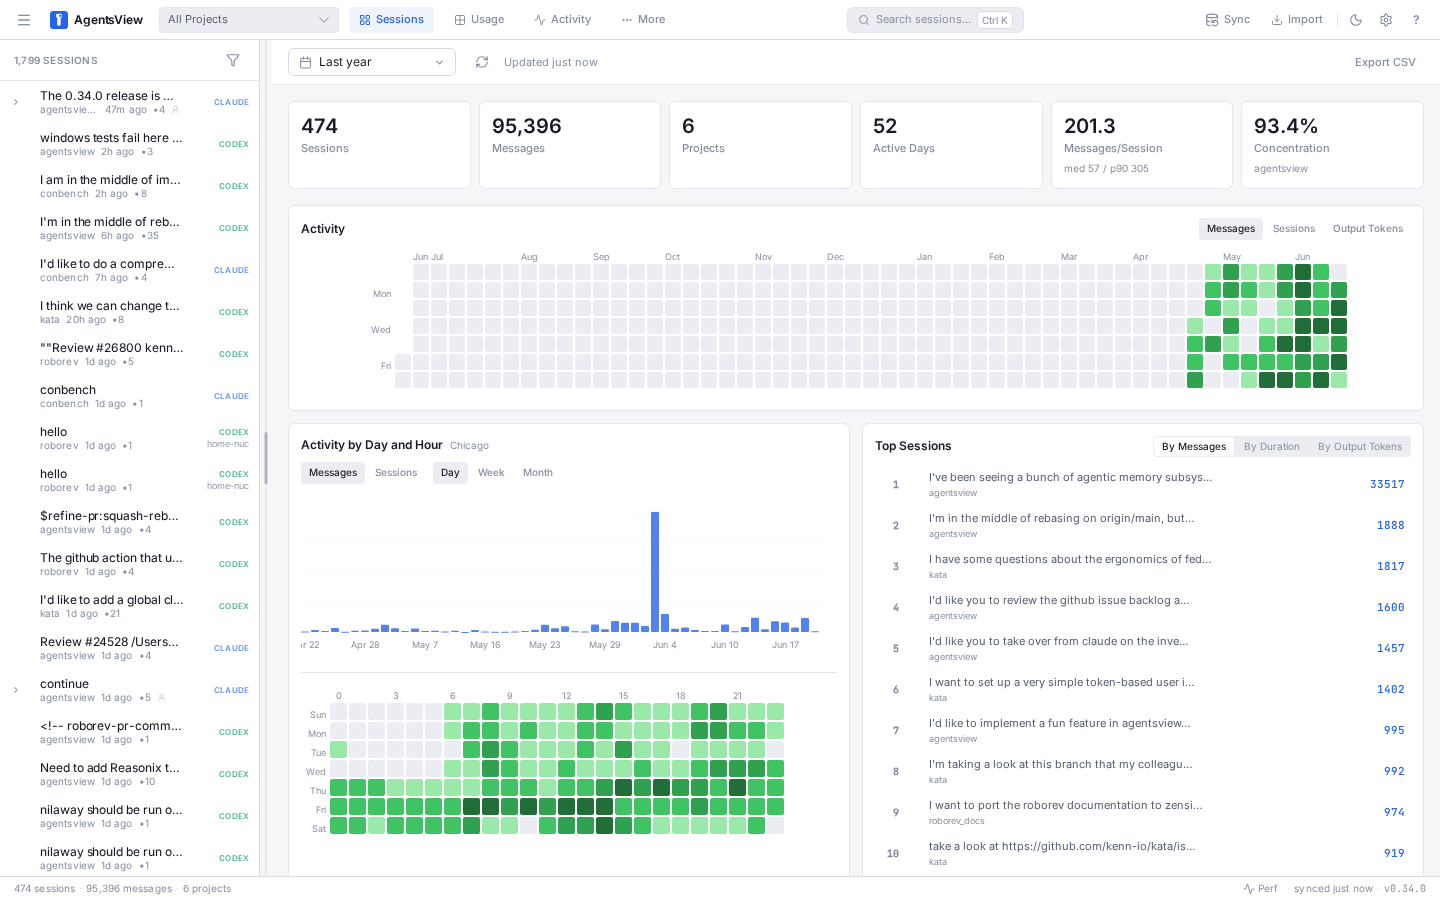Focus the Search sessions field
The width and height of the screenshot is (1440, 900).
(935, 20)
